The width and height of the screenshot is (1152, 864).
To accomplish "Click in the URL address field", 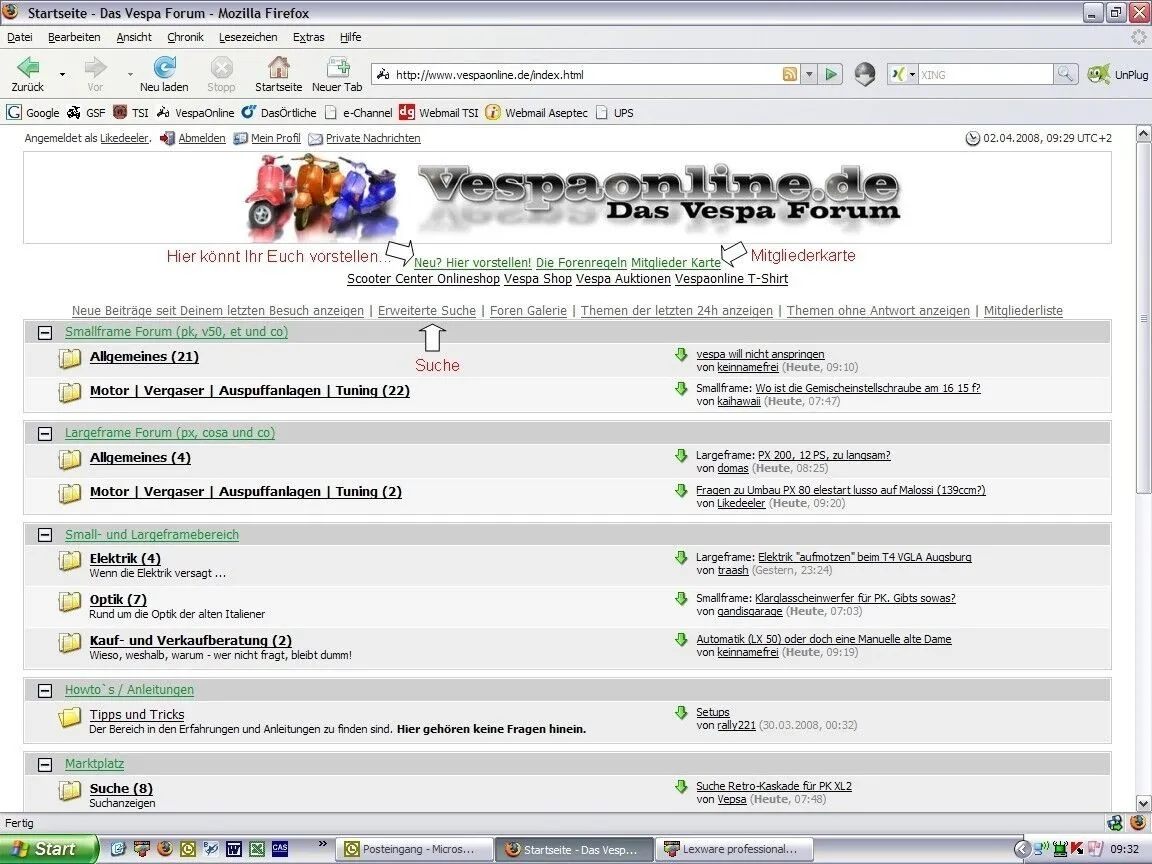I will point(580,75).
